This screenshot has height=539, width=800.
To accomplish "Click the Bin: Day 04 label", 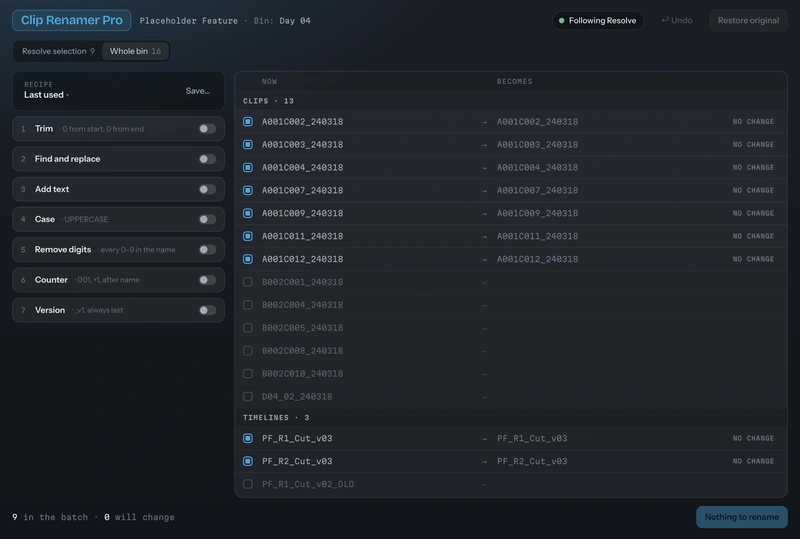I will coord(282,21).
